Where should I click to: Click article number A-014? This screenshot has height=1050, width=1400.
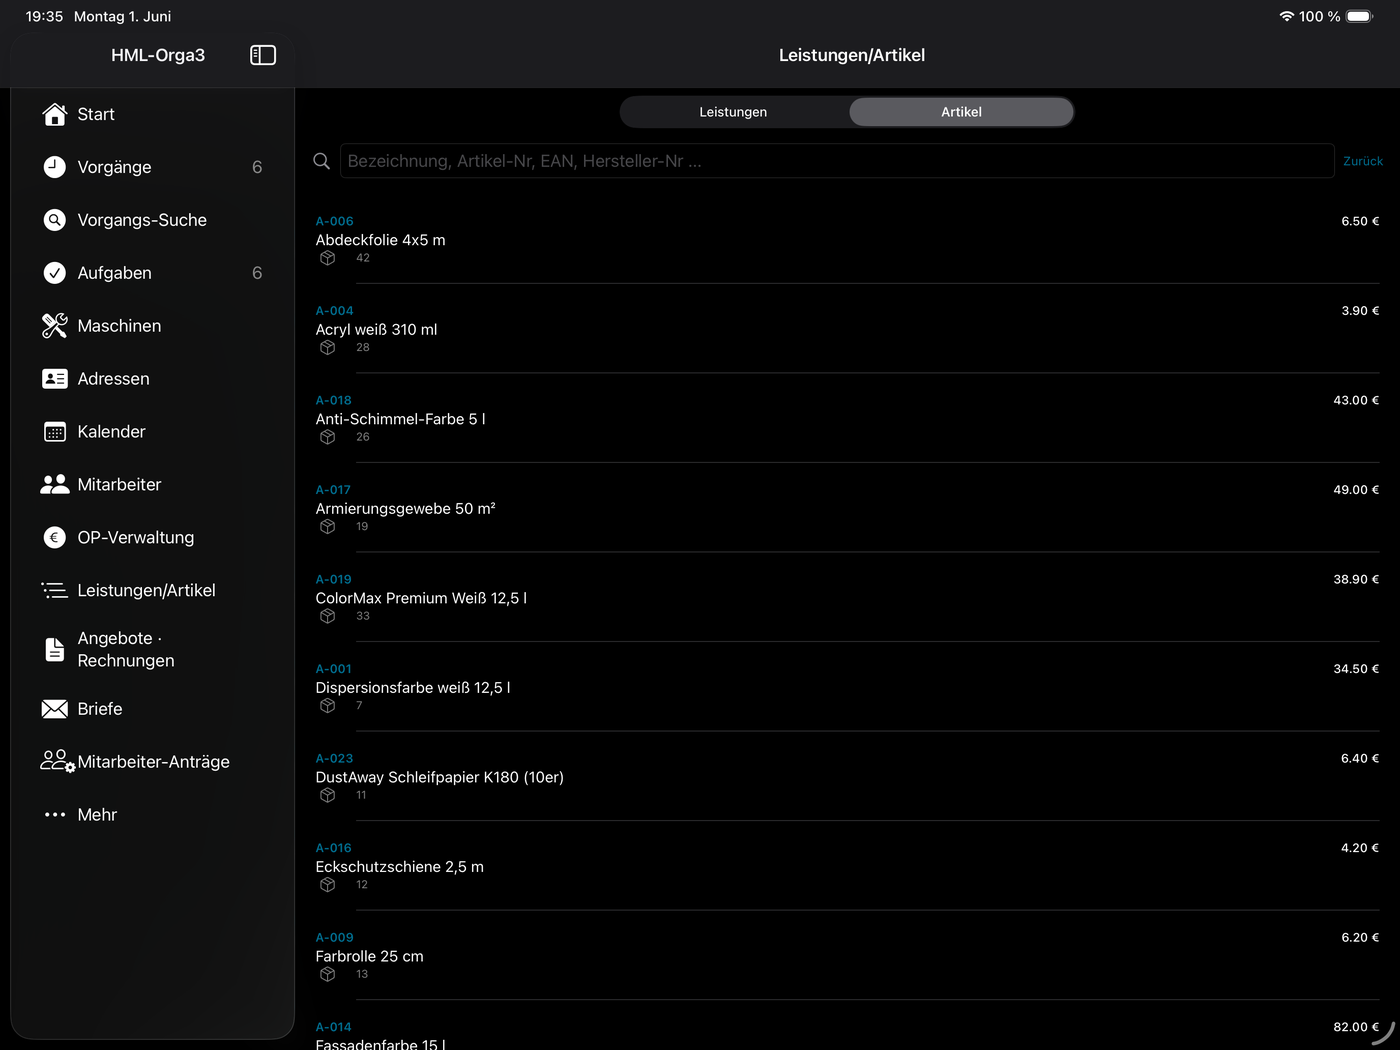tap(333, 1027)
